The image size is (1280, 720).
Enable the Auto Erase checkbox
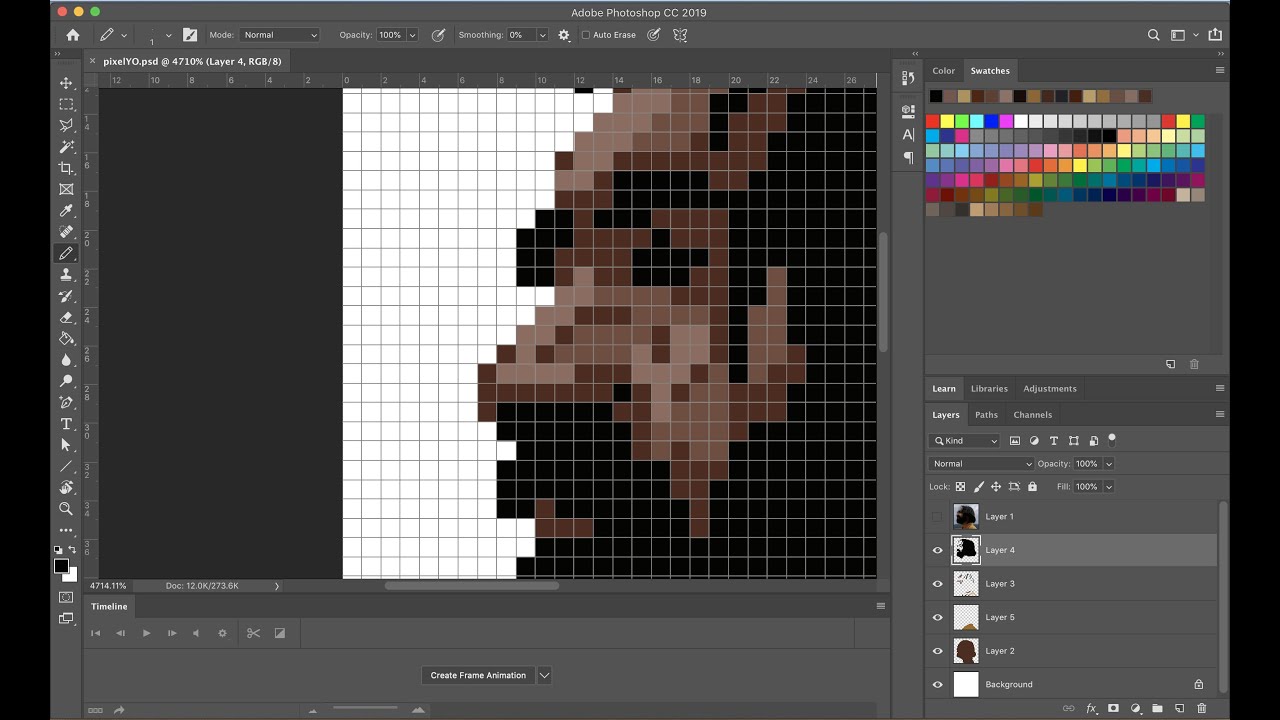pos(586,35)
